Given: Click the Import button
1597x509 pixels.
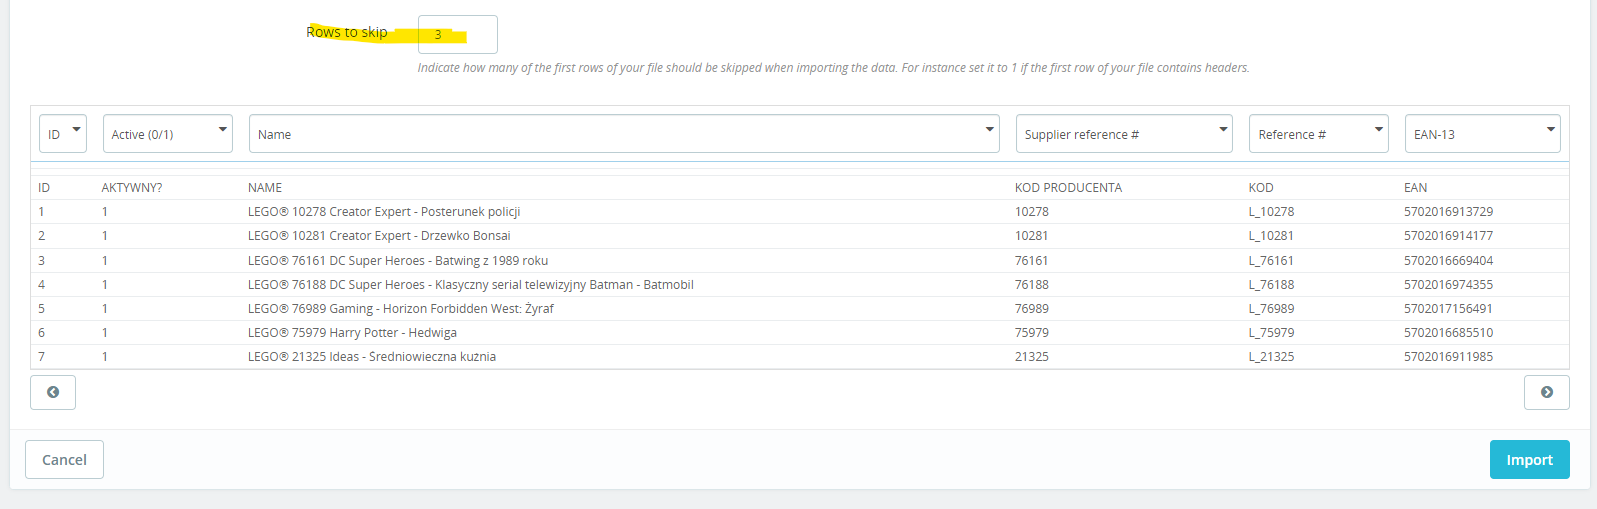Looking at the screenshot, I should (1529, 460).
